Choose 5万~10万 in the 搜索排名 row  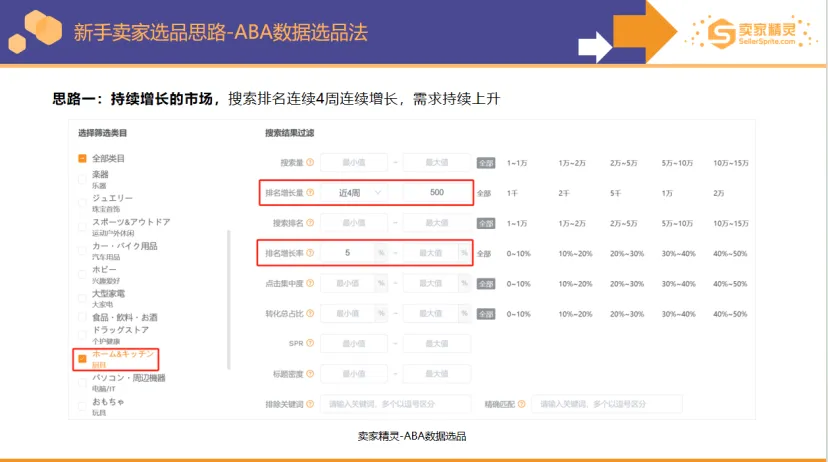678,223
